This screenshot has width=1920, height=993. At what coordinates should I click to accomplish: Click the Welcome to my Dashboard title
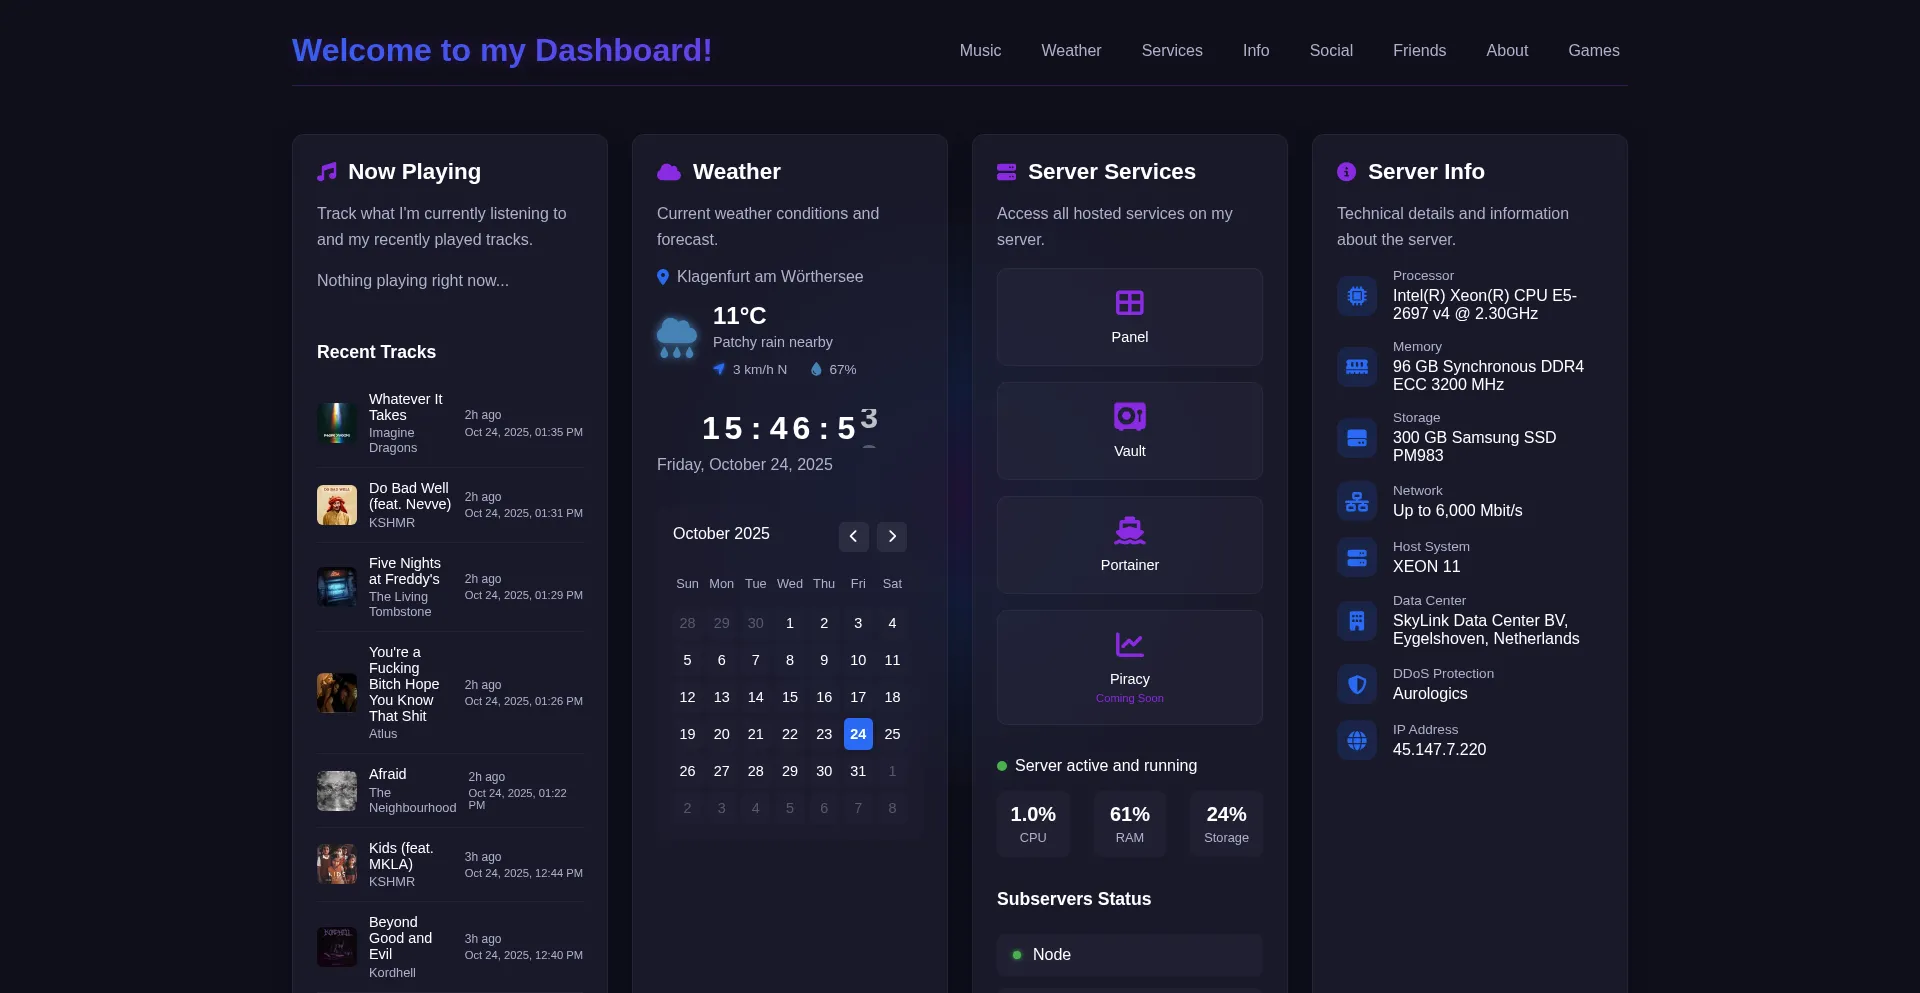click(x=502, y=50)
